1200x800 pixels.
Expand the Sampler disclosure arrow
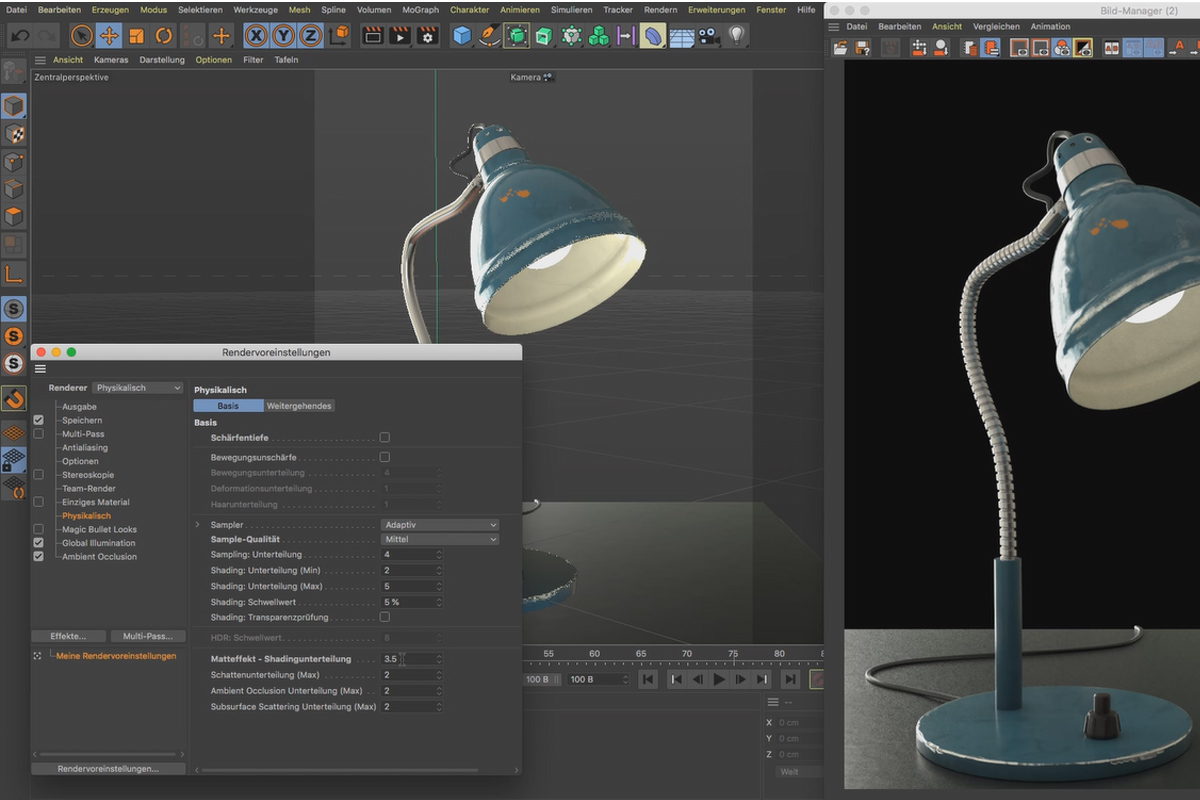[x=197, y=524]
